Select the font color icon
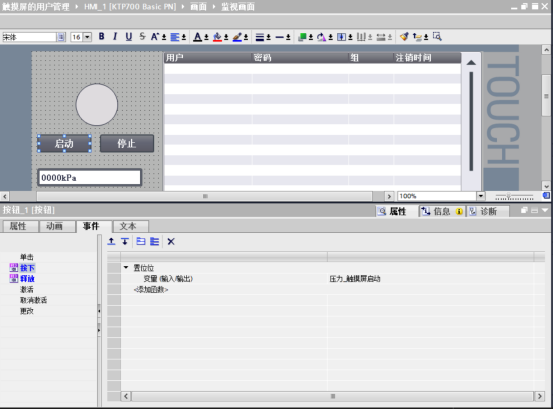The height and width of the screenshot is (409, 554). [x=198, y=37]
